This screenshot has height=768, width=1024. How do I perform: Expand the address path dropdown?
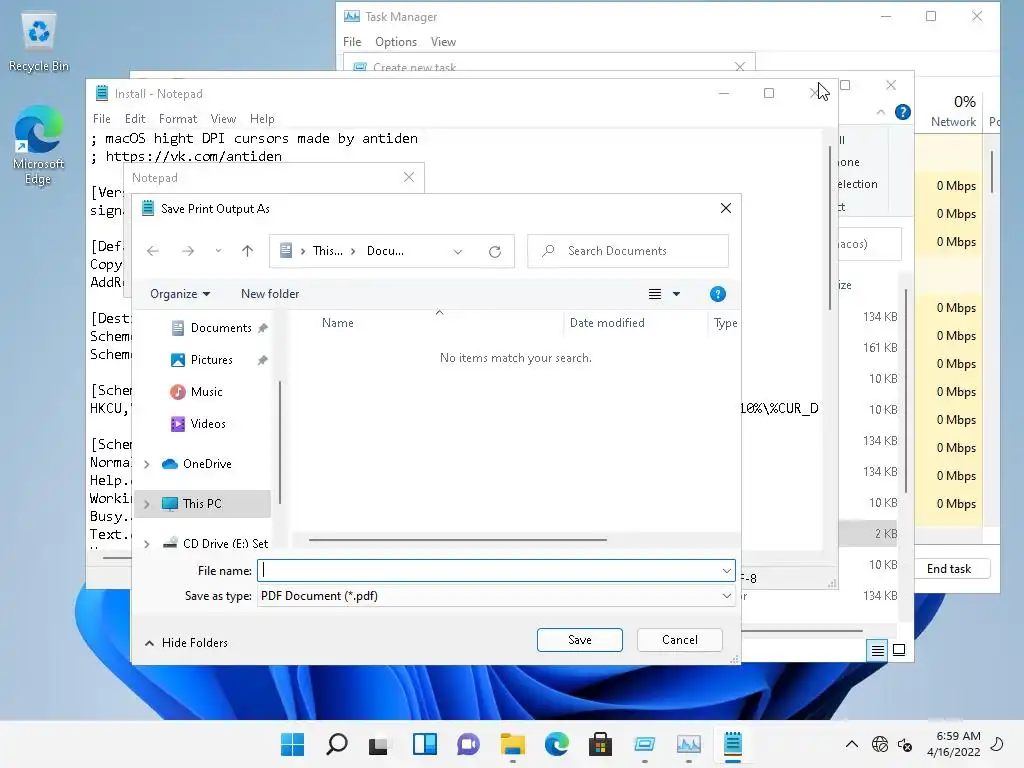tap(458, 251)
